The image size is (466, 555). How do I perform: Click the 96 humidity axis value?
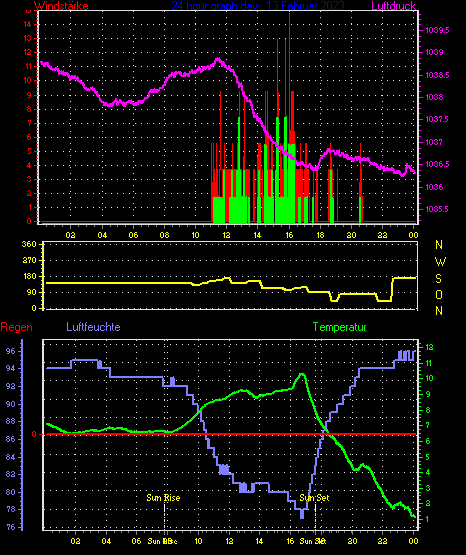coord(11,351)
